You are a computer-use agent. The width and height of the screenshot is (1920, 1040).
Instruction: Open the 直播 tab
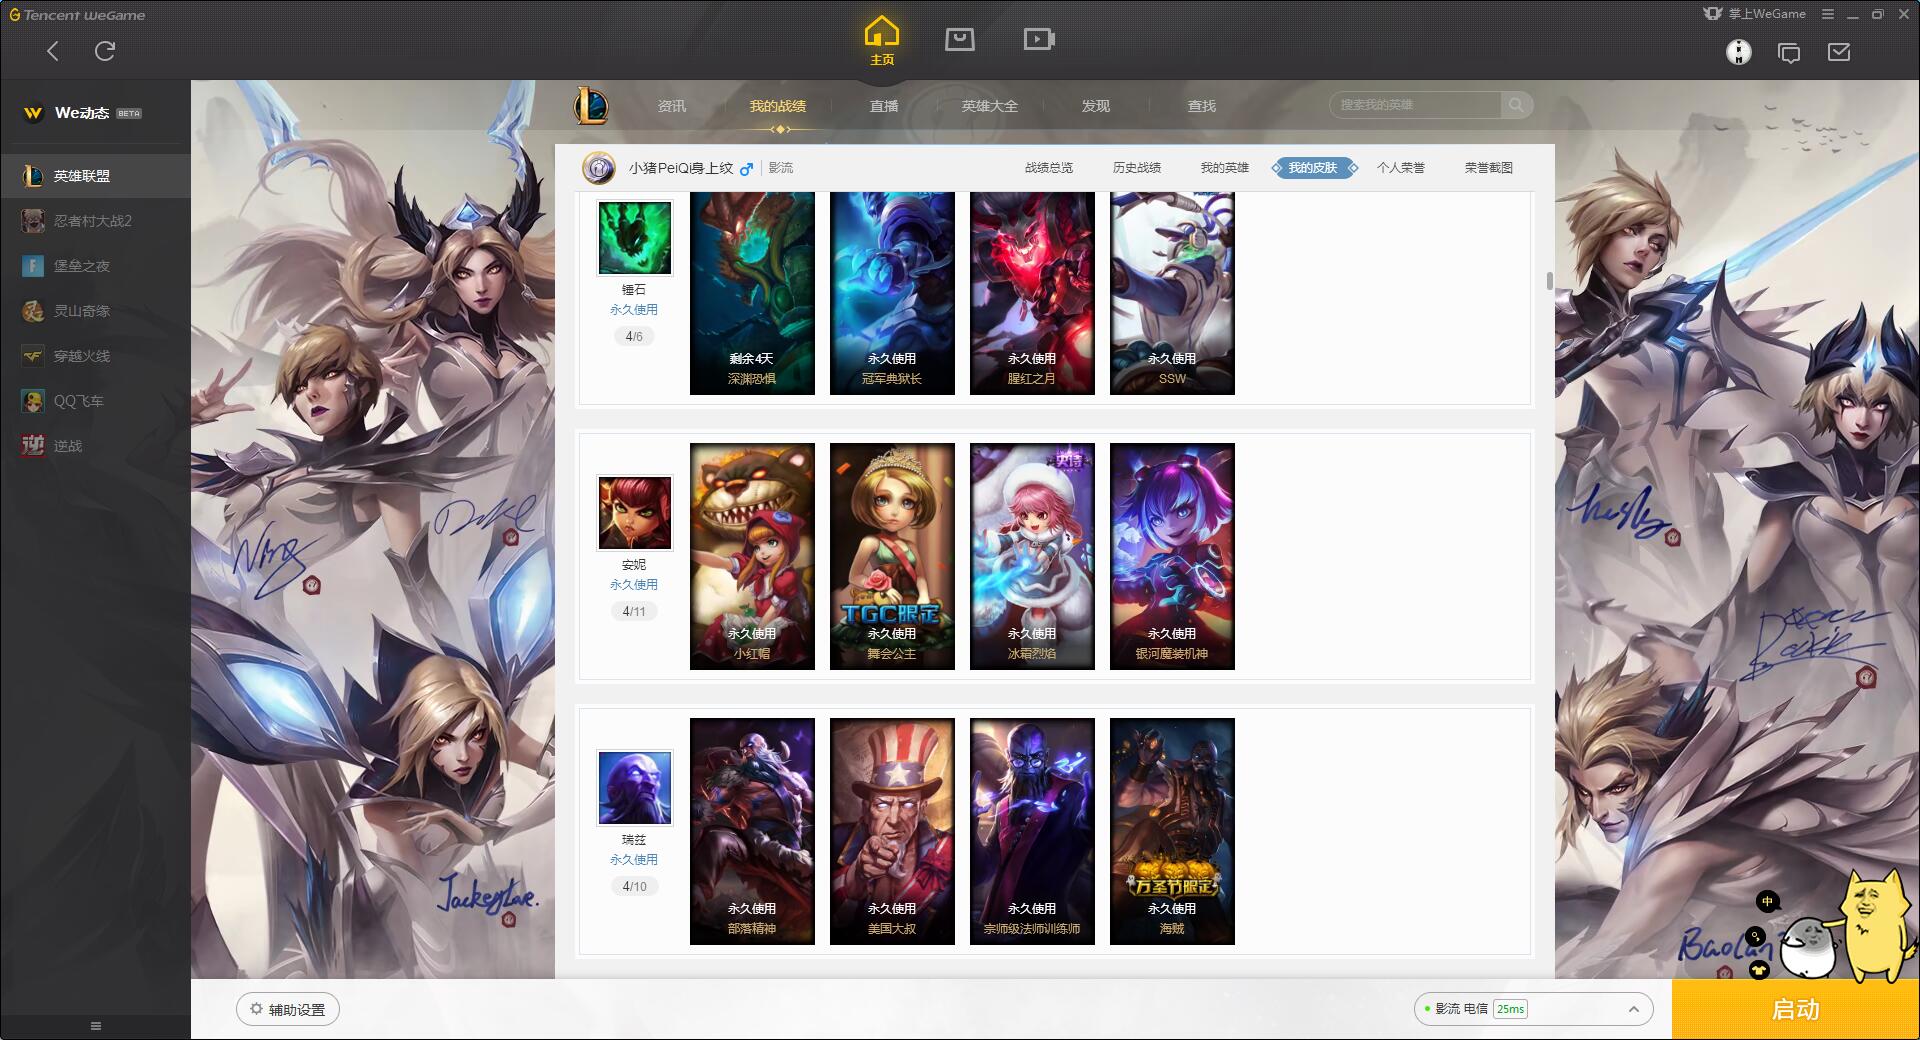884,106
